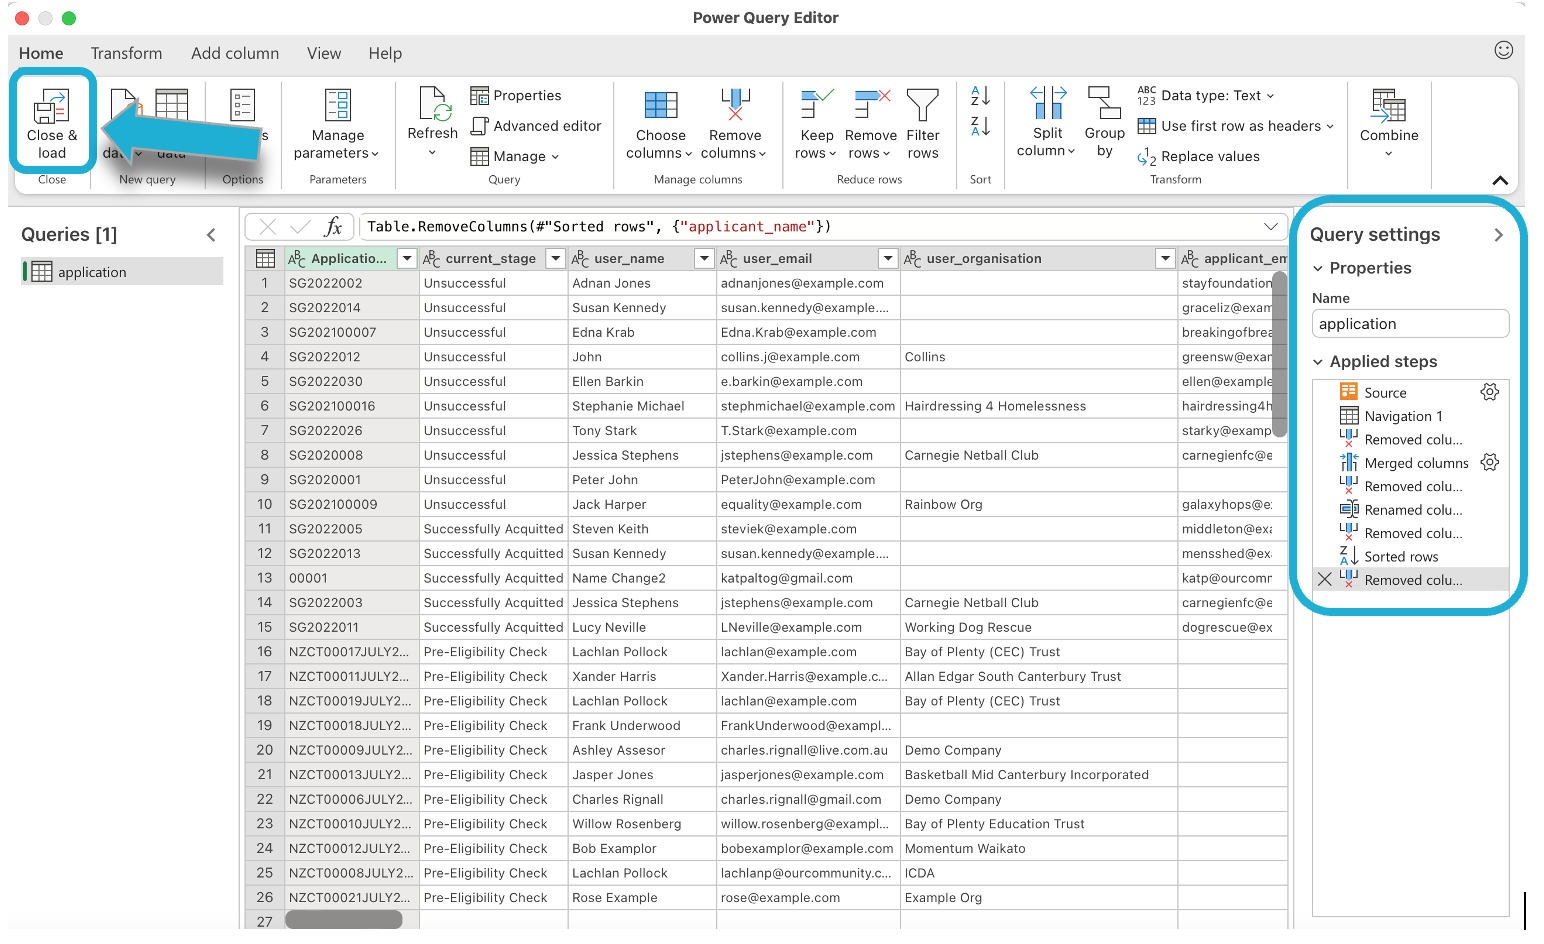Viewport: 1544px width, 944px height.
Task: Collapse the ribbon with the up chevron
Action: (x=1500, y=181)
